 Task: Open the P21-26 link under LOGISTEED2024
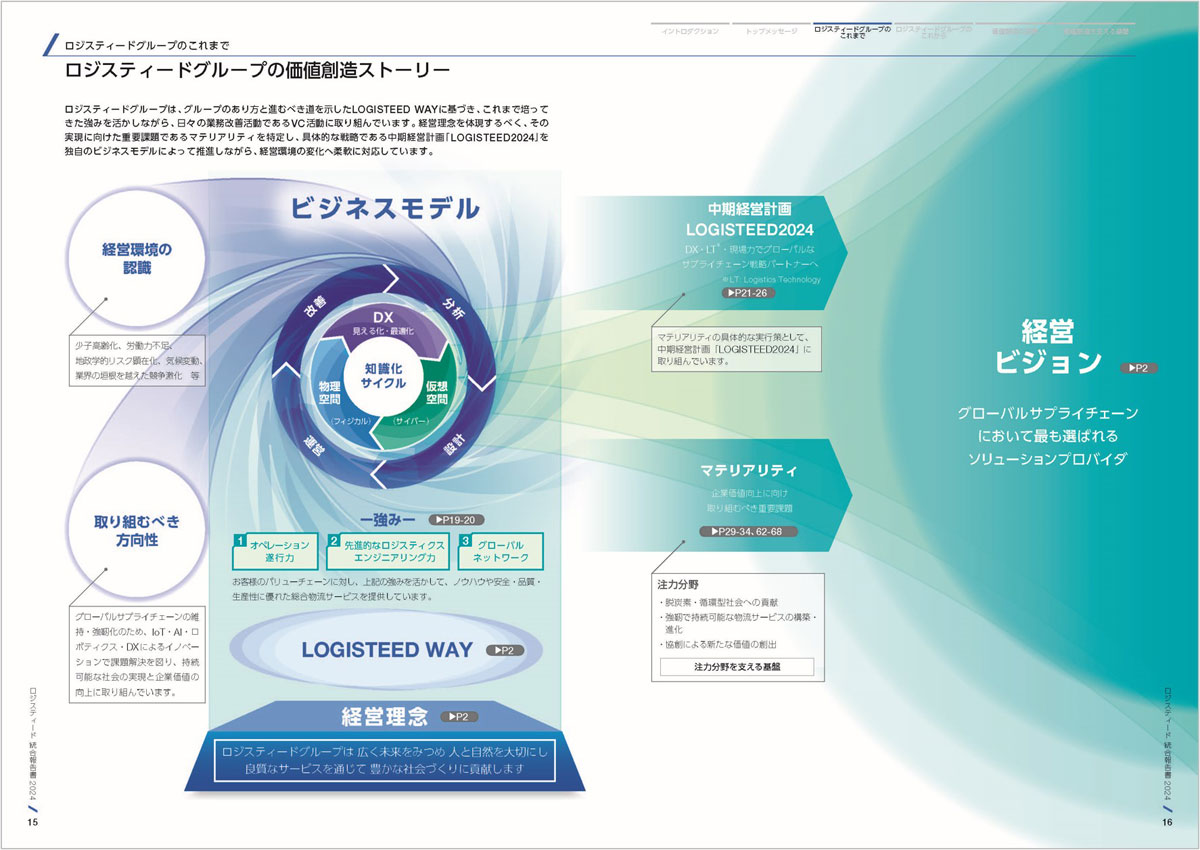(749, 293)
